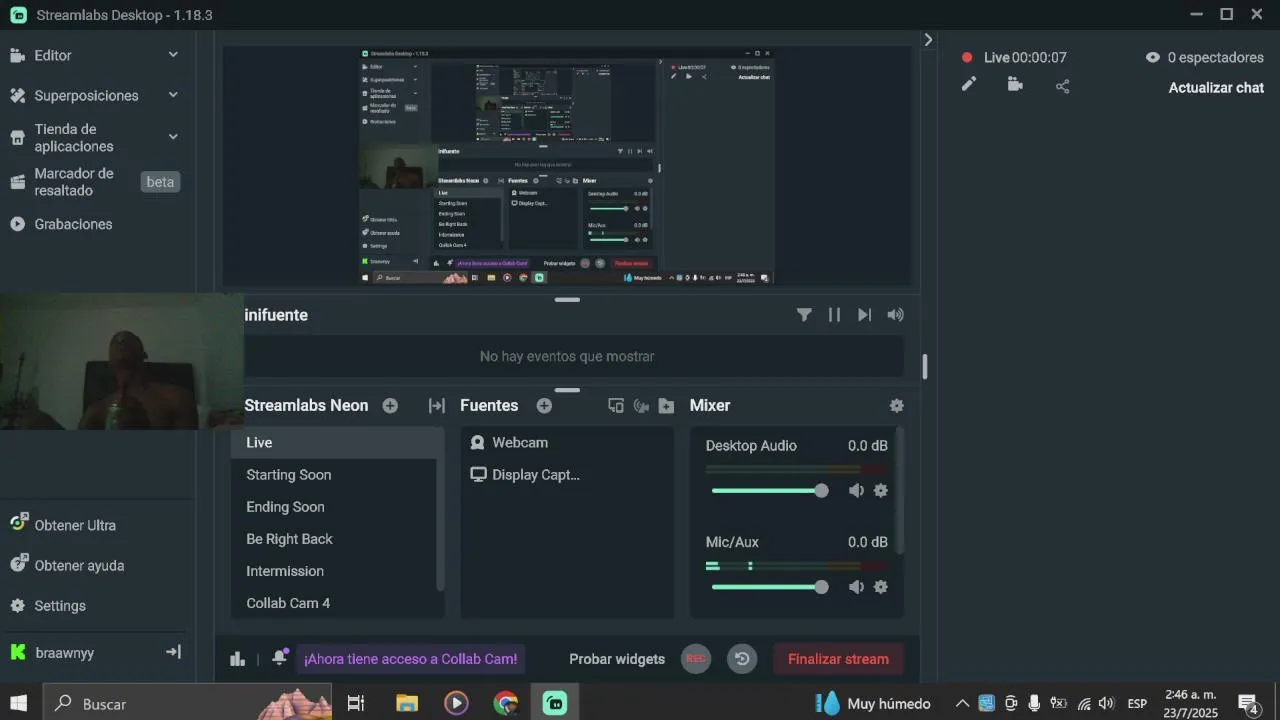Open the notifications bell icon
The width and height of the screenshot is (1280, 720).
280,658
